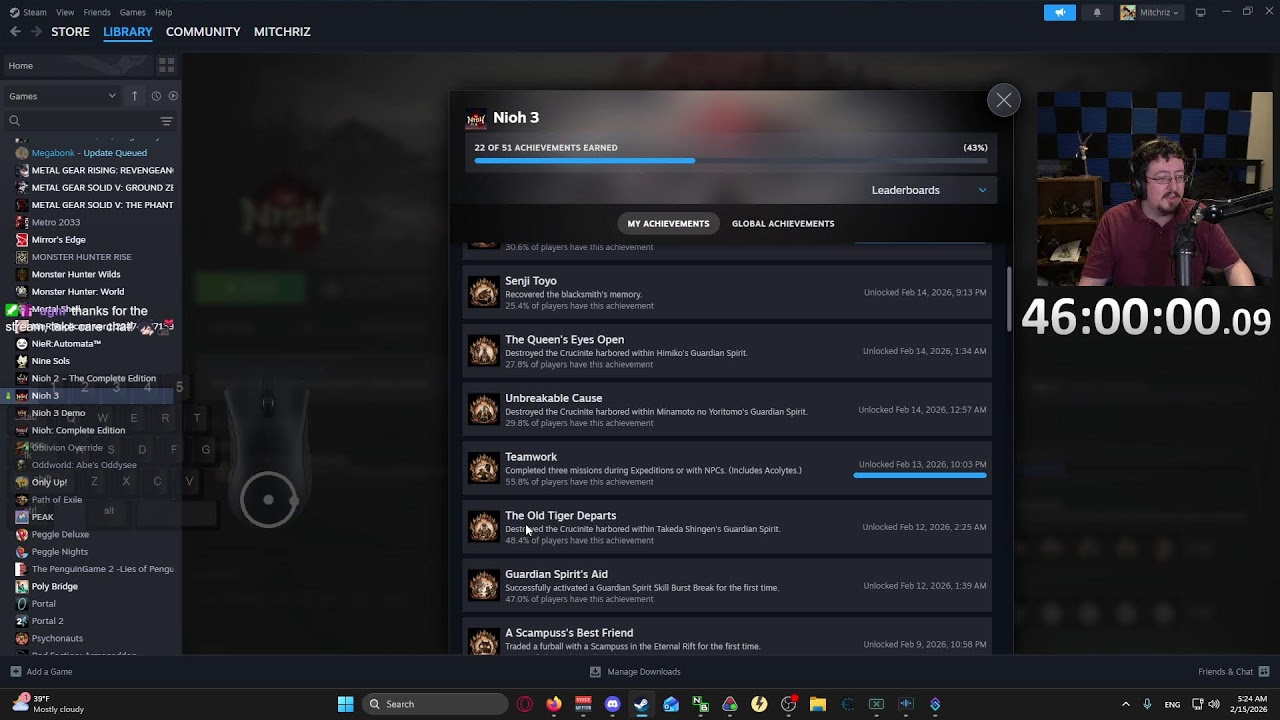Switch to Big Picture mode monitor icon
The width and height of the screenshot is (1280, 720).
(x=1200, y=12)
